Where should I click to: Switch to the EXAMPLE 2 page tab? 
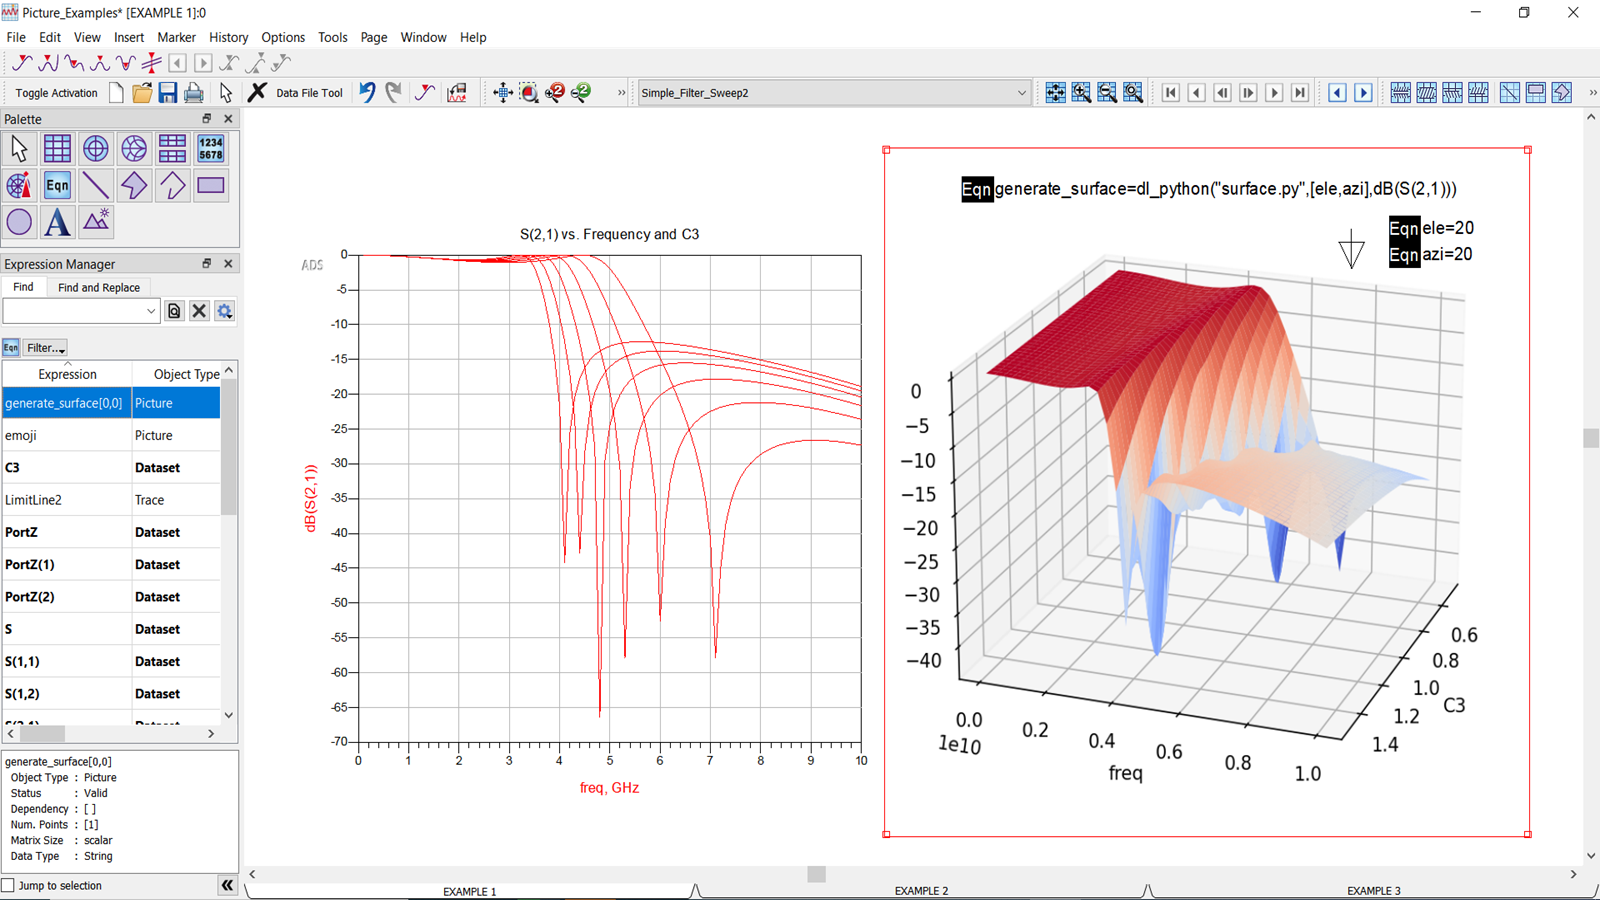coord(920,890)
